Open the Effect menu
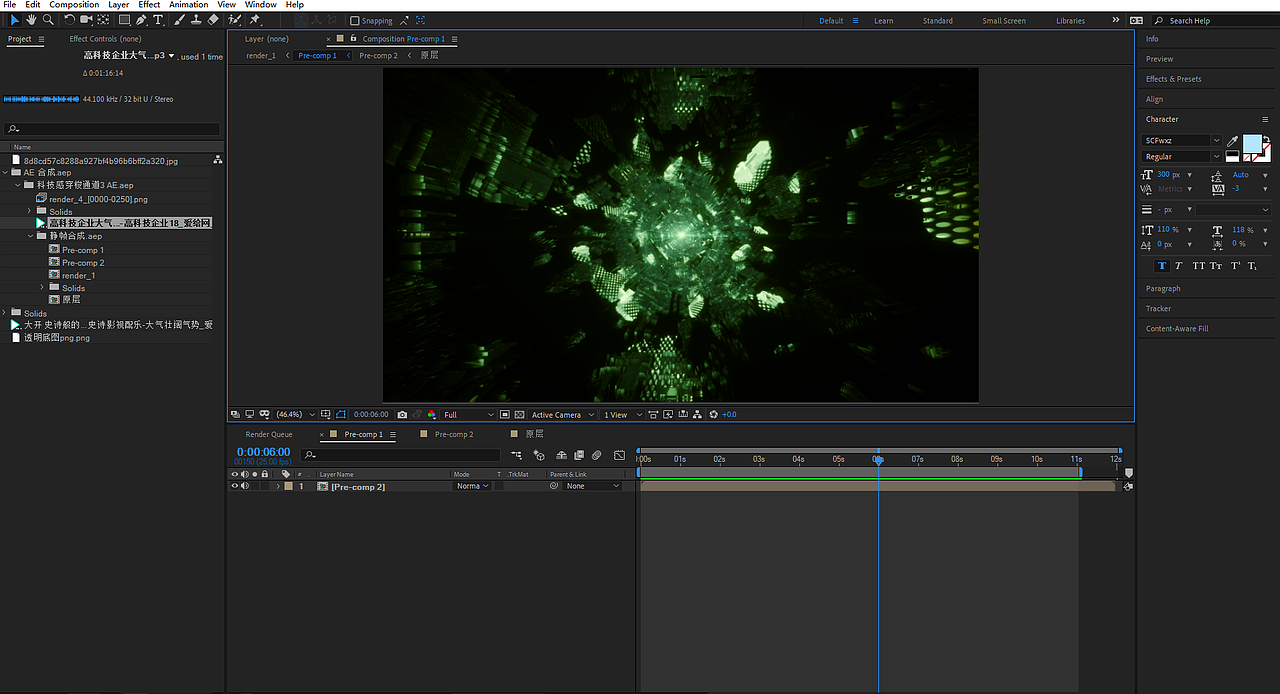This screenshot has width=1280, height=694. (149, 5)
